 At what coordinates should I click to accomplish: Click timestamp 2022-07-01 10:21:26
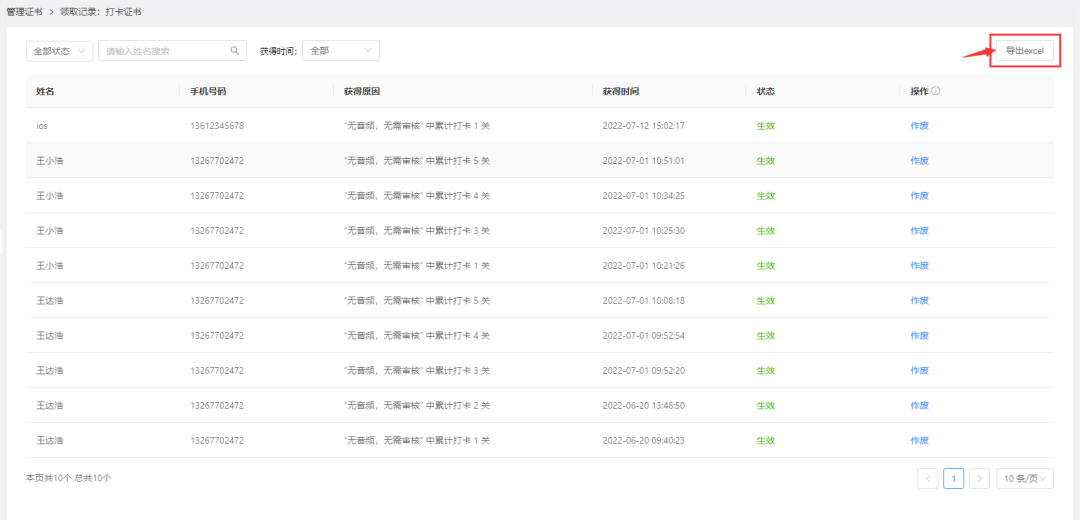tap(643, 265)
